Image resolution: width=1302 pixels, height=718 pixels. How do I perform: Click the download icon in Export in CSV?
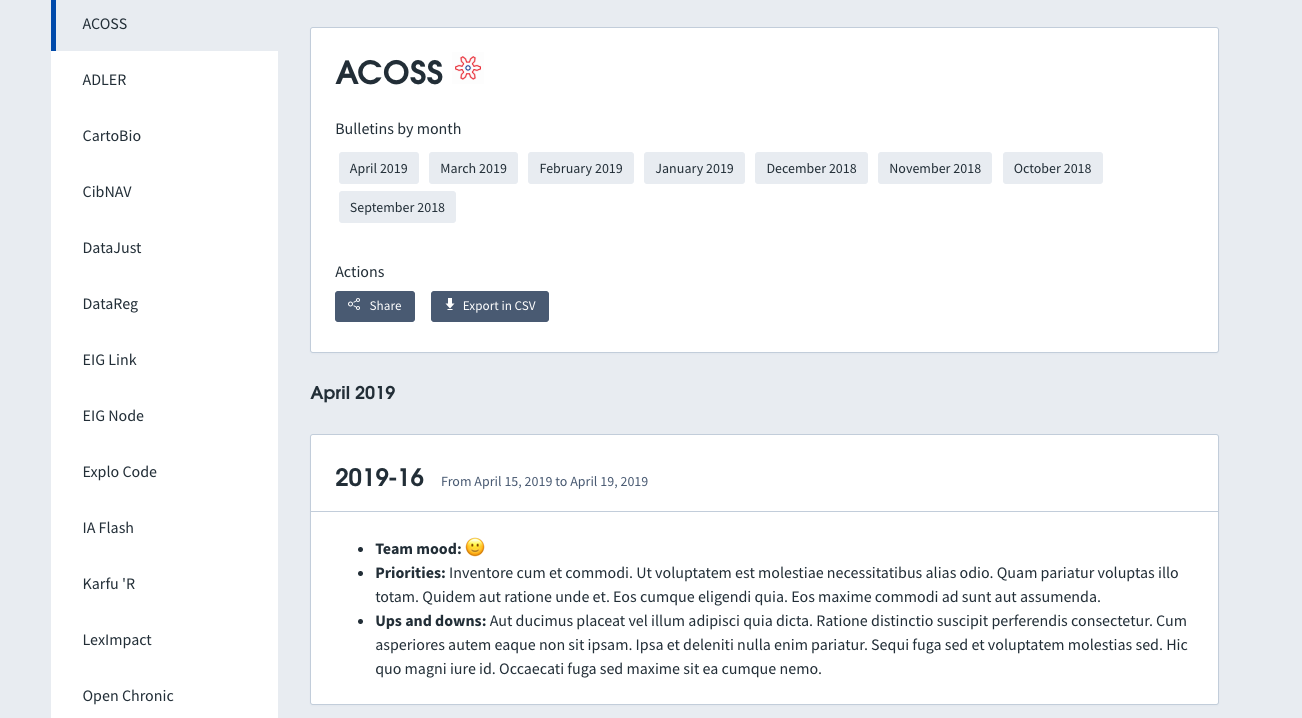click(450, 305)
